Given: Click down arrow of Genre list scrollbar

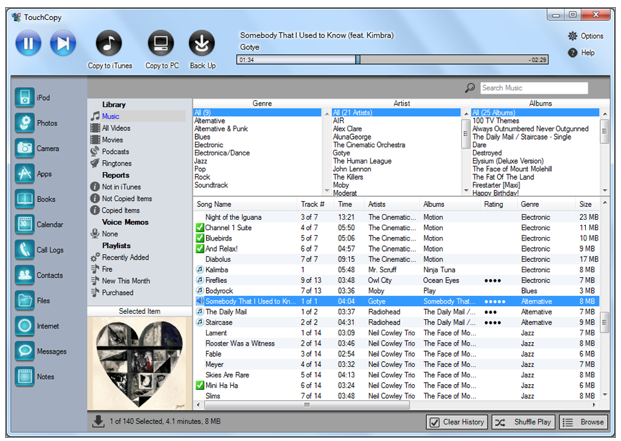Looking at the screenshot, I should click(x=327, y=190).
